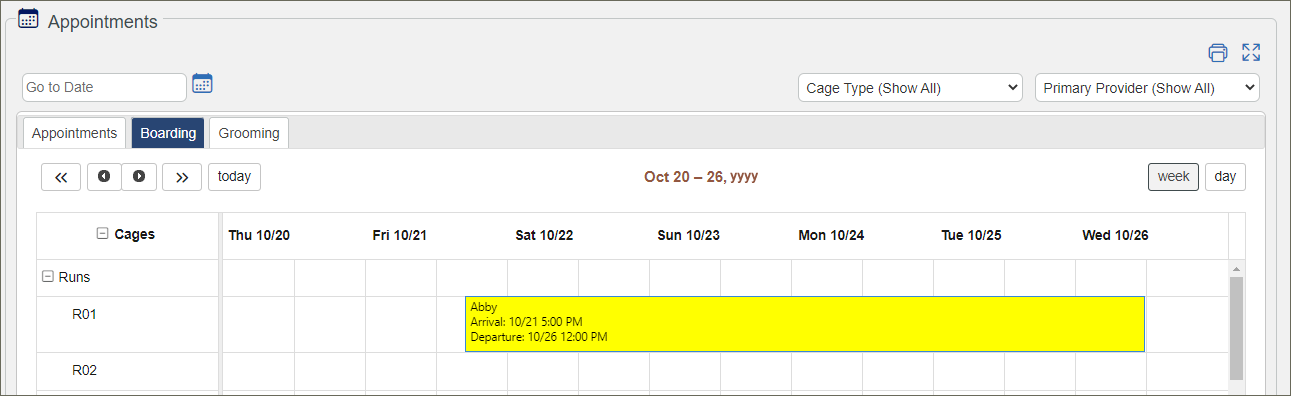Collapse the Cages group
The image size is (1291, 396).
click(x=102, y=234)
